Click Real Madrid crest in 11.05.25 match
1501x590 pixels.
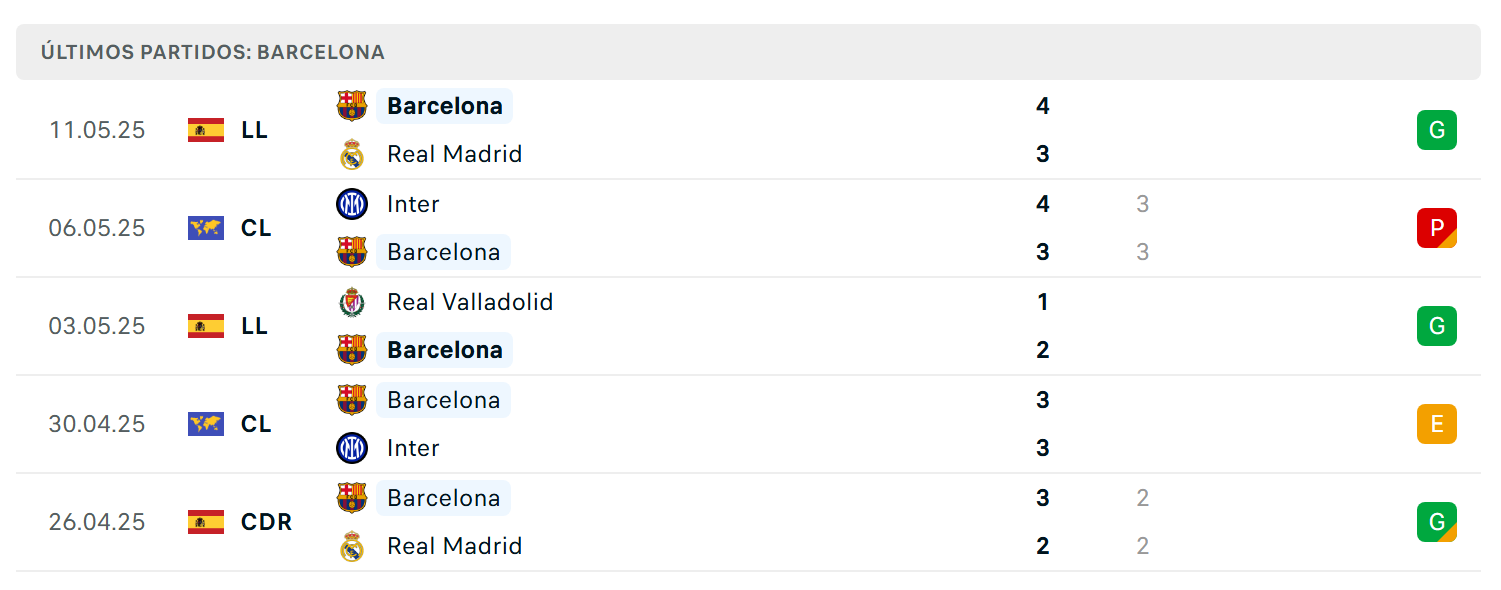click(352, 154)
